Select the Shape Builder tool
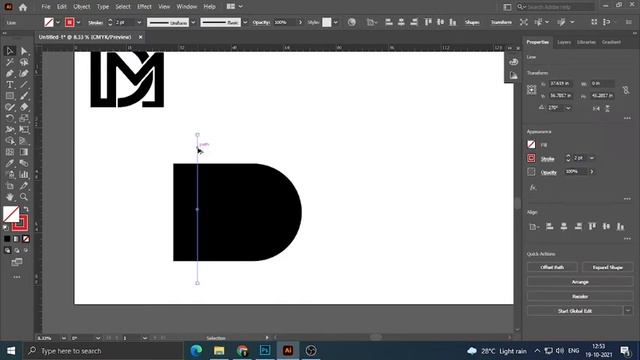This screenshot has height=360, width=640. click(10, 141)
